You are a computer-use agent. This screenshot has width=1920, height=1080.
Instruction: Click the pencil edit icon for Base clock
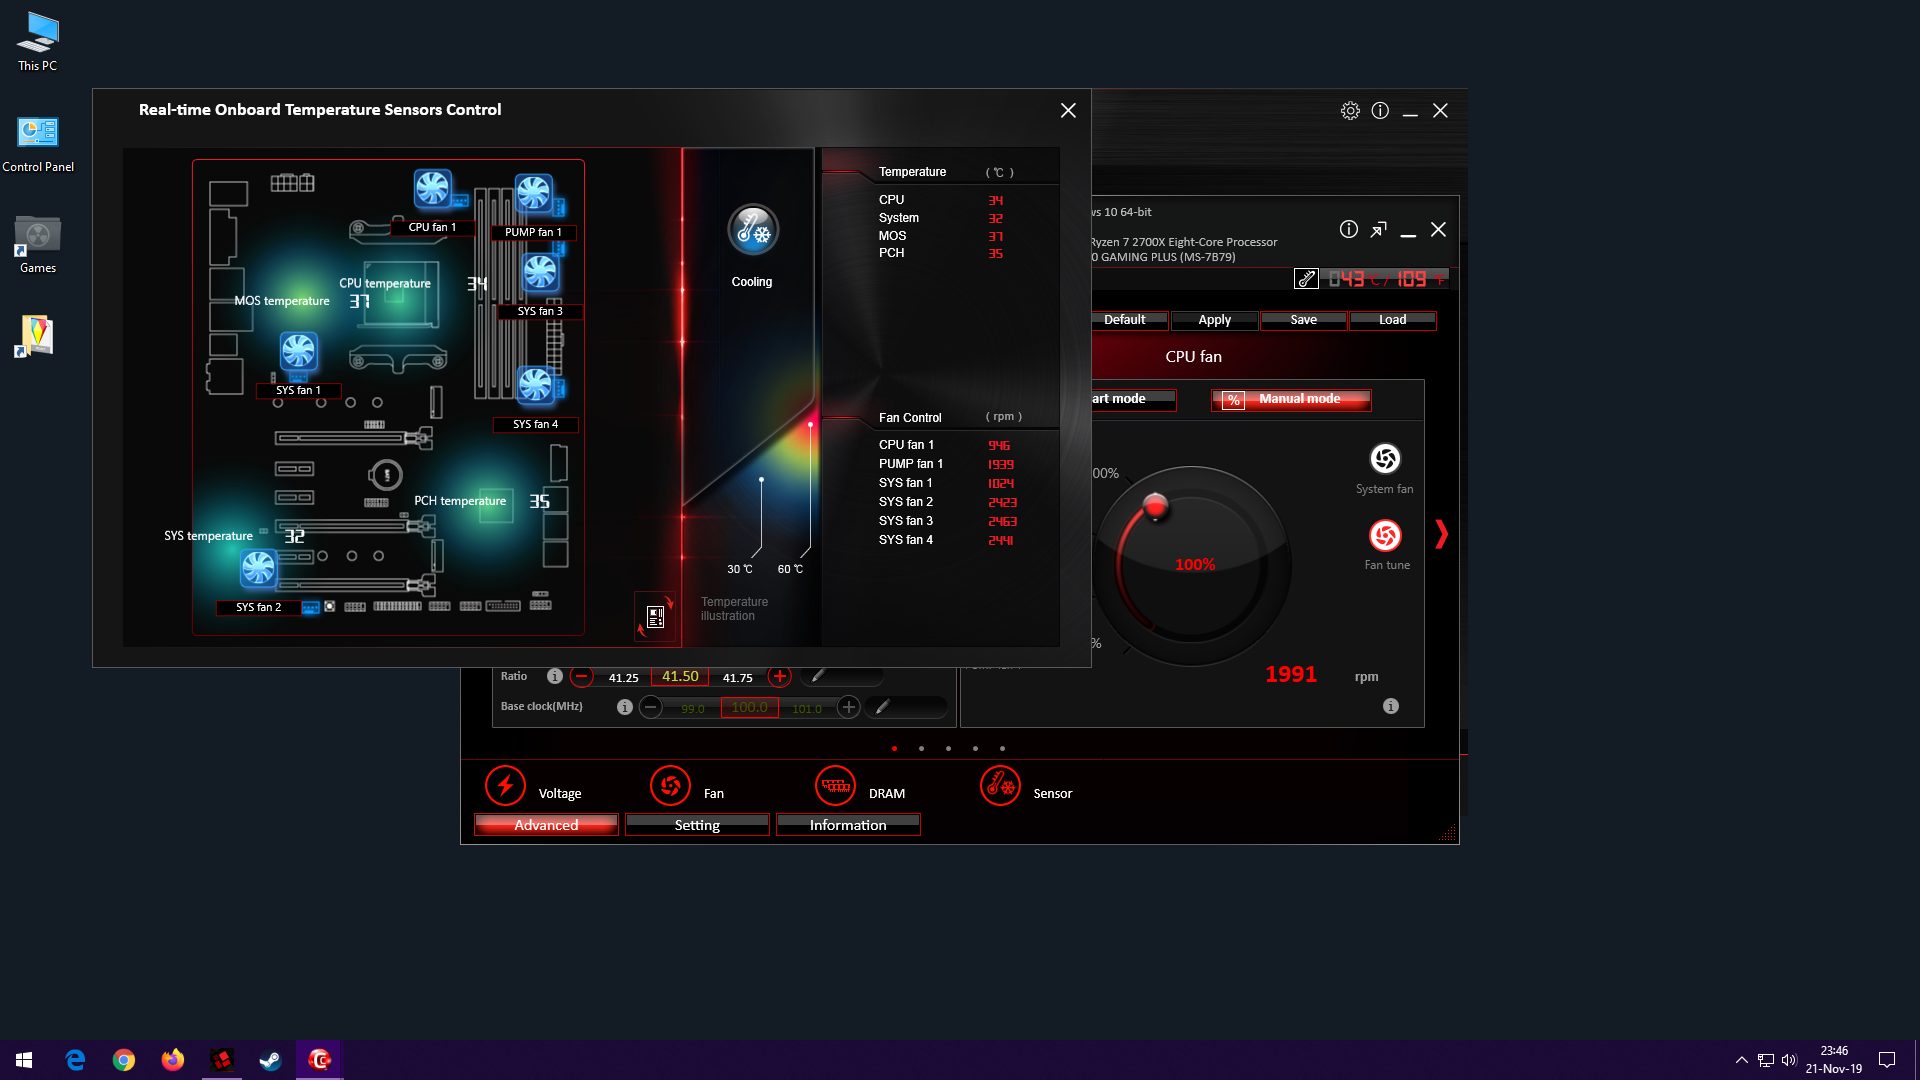(x=882, y=707)
